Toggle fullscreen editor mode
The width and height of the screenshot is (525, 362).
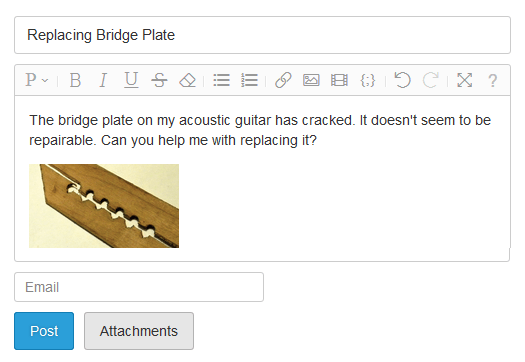click(x=464, y=80)
